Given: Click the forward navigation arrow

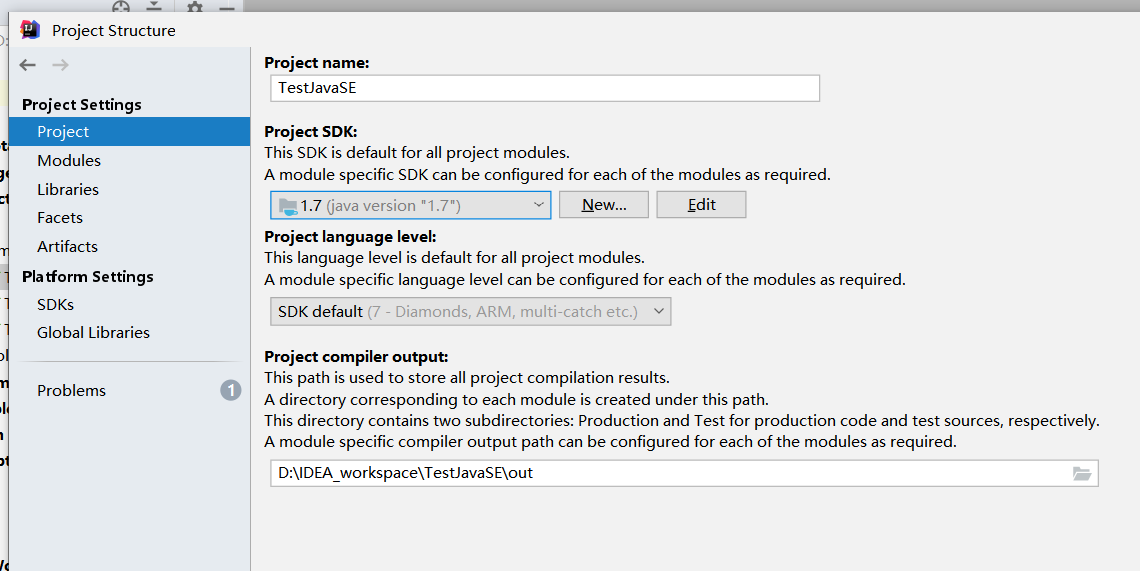Looking at the screenshot, I should point(60,65).
